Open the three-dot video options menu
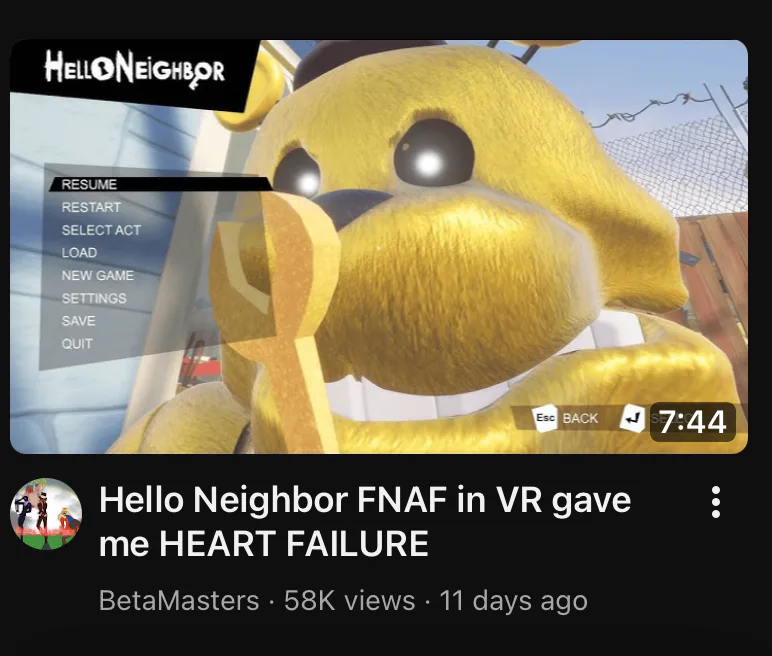772x656 pixels. click(716, 502)
